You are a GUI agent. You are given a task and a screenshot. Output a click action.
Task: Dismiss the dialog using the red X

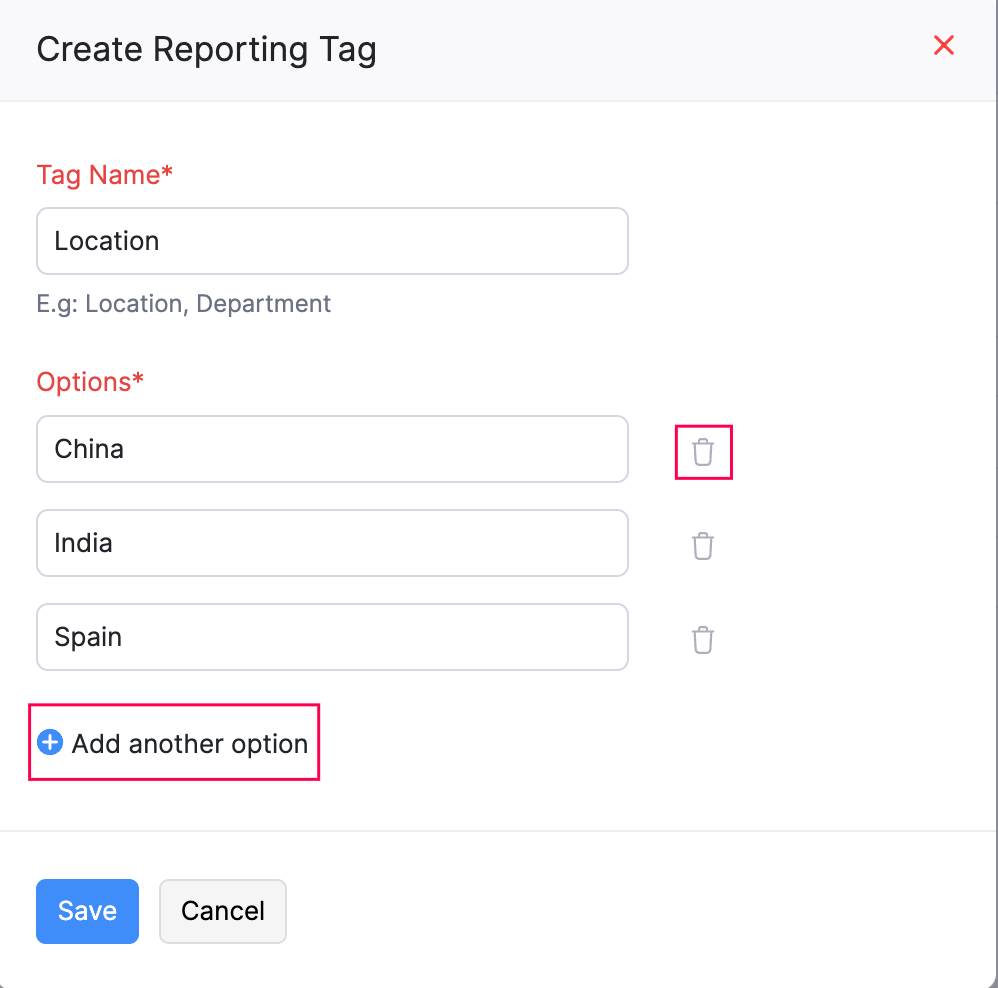(x=944, y=45)
